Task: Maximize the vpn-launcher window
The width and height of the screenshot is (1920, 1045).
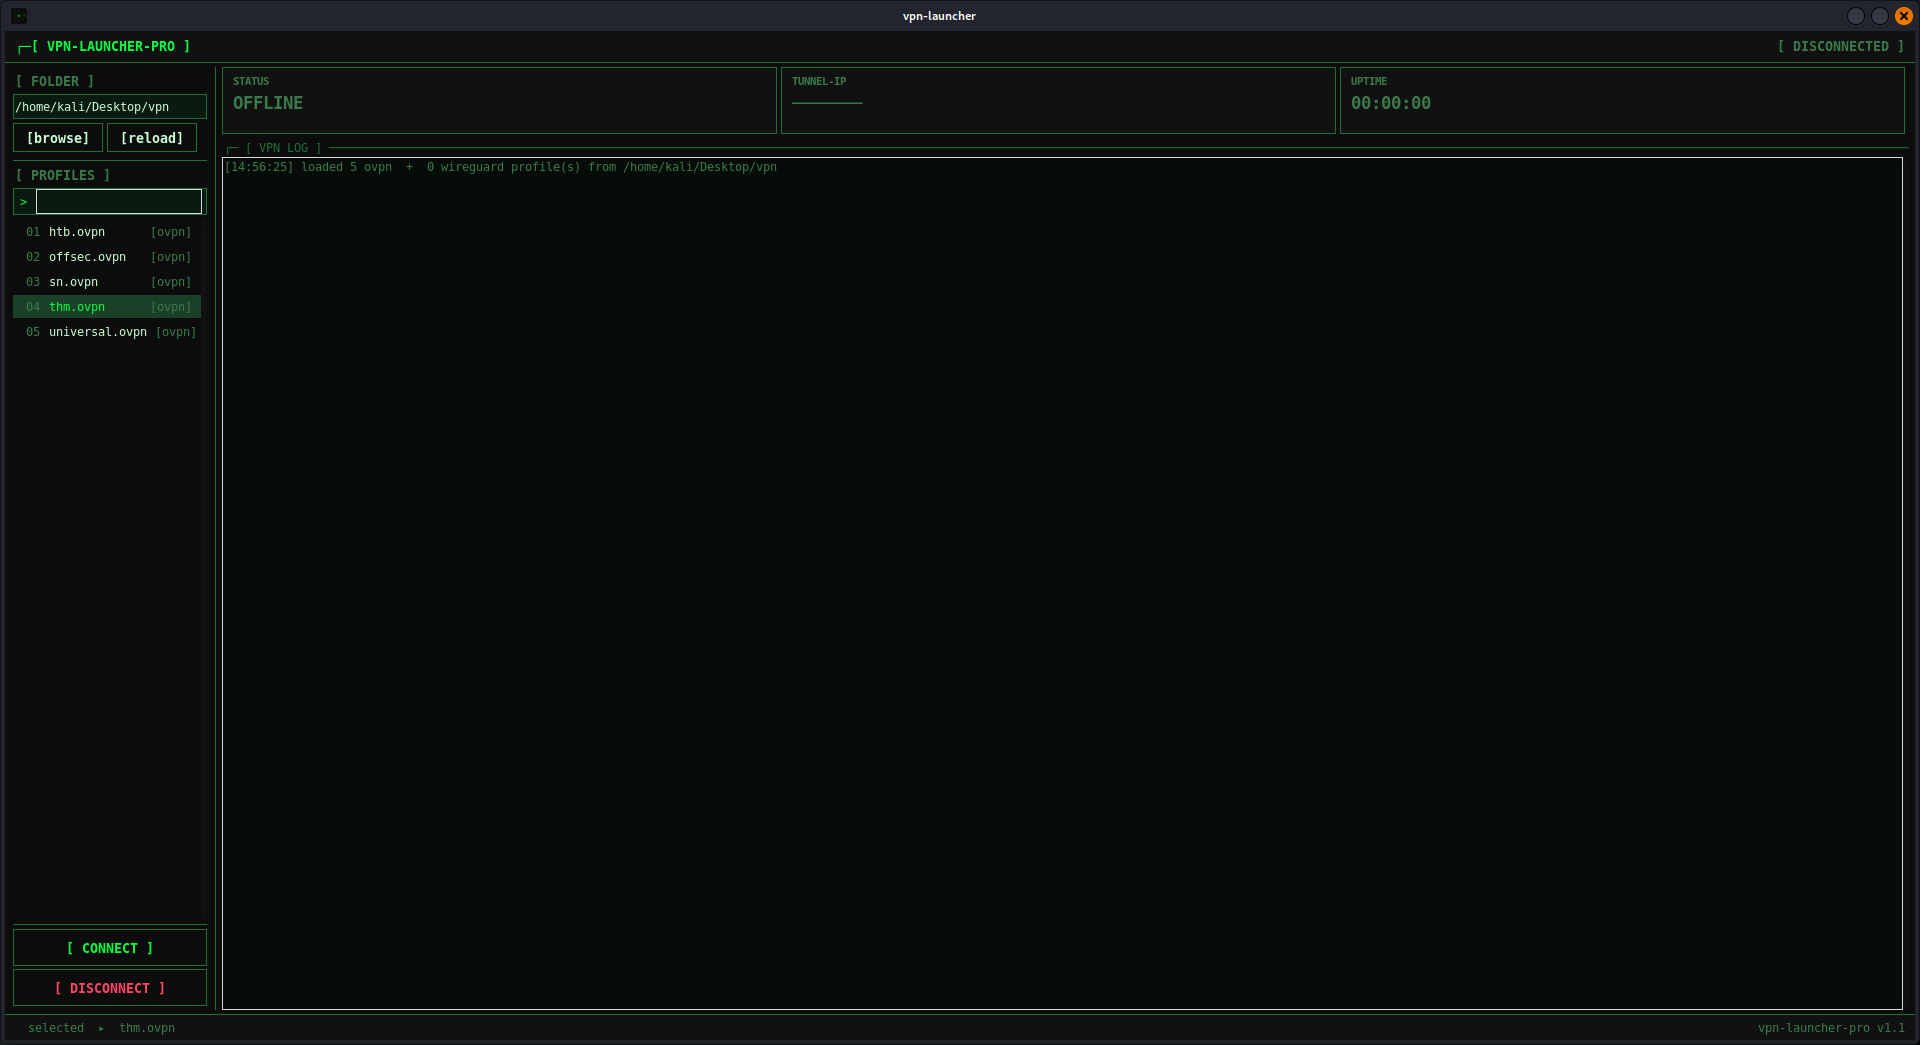Action: (1880, 16)
